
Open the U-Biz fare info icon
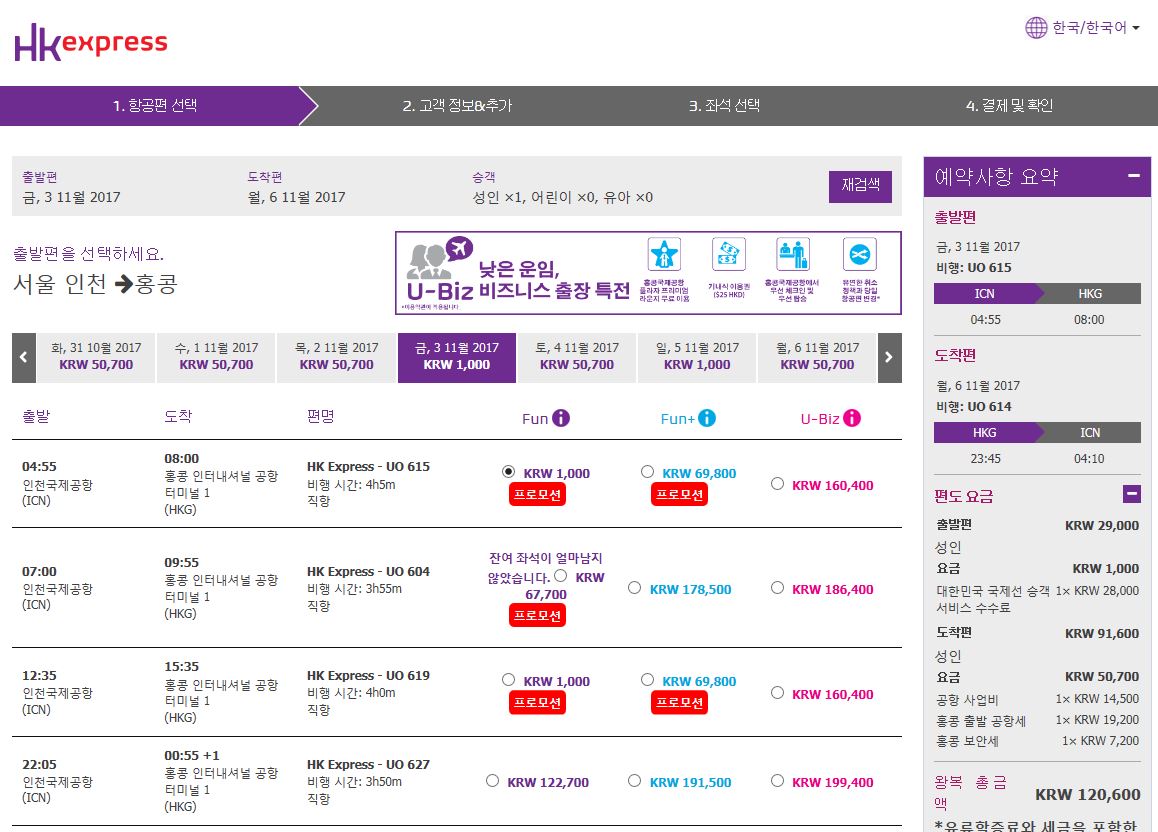pyautogui.click(x=852, y=418)
